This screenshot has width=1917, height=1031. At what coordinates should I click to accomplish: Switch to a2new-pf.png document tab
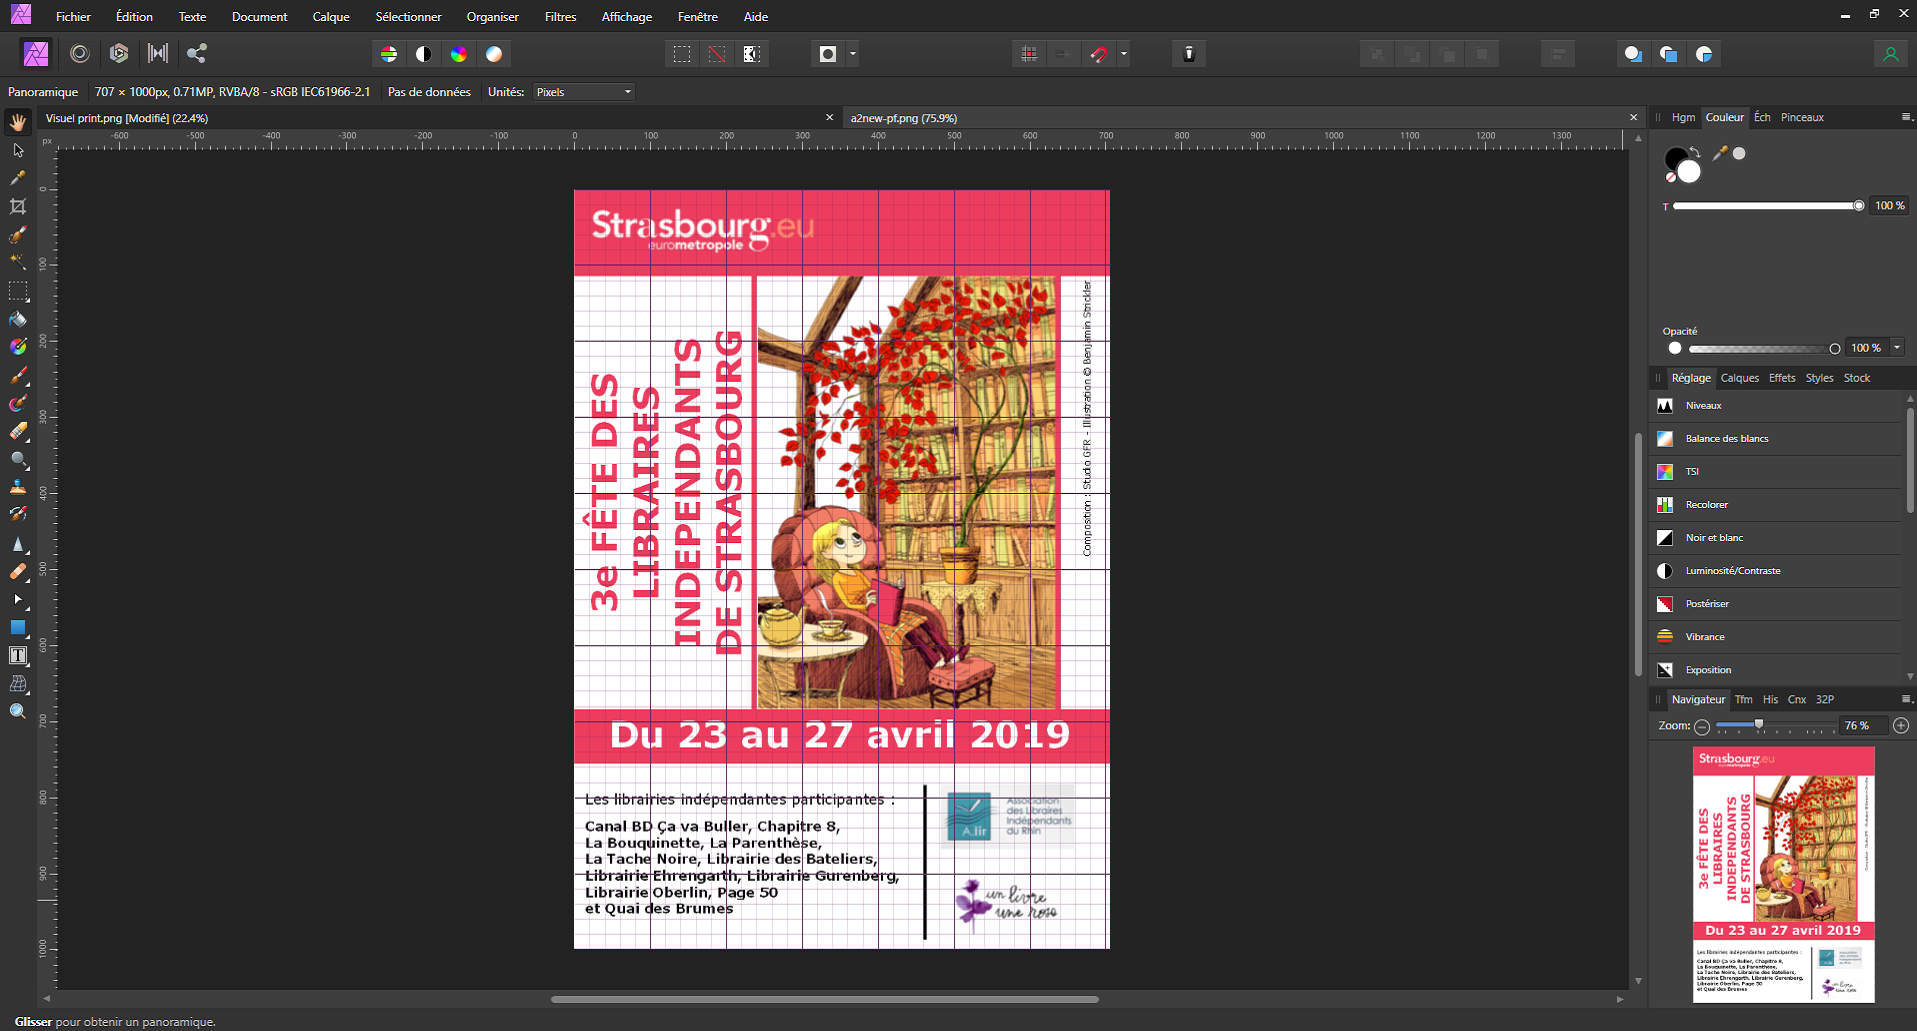pyautogui.click(x=904, y=118)
